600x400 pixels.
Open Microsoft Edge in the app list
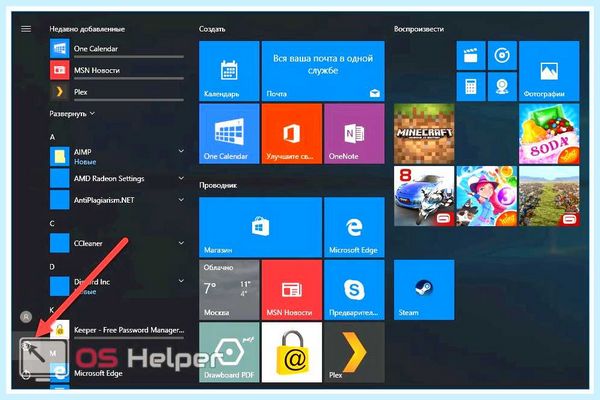click(x=117, y=373)
